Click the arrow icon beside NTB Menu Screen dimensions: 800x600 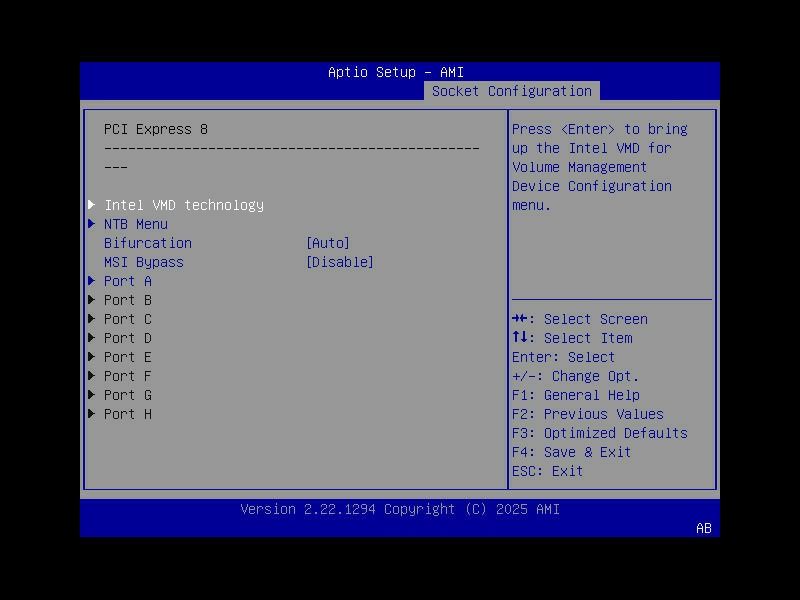(93, 223)
